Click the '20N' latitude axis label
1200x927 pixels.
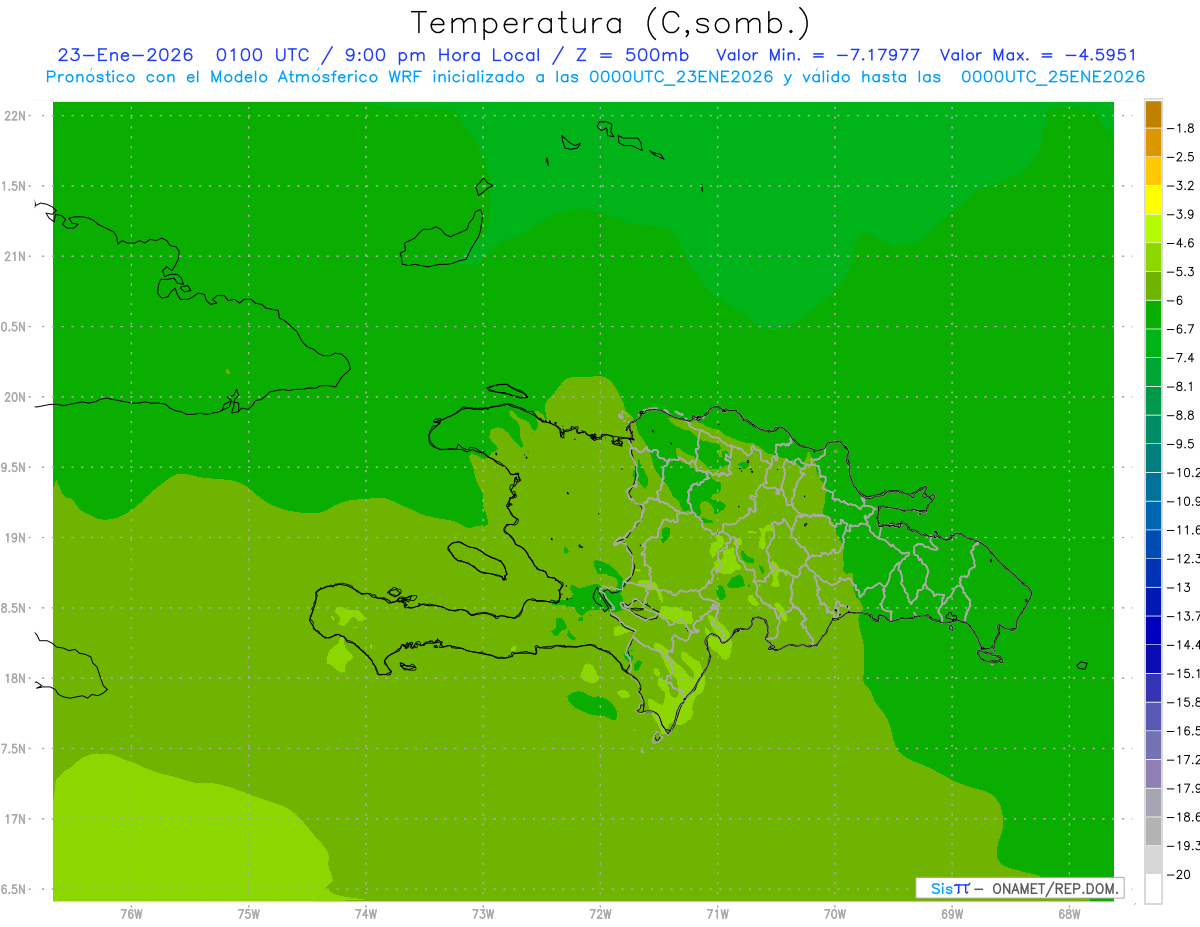point(15,397)
